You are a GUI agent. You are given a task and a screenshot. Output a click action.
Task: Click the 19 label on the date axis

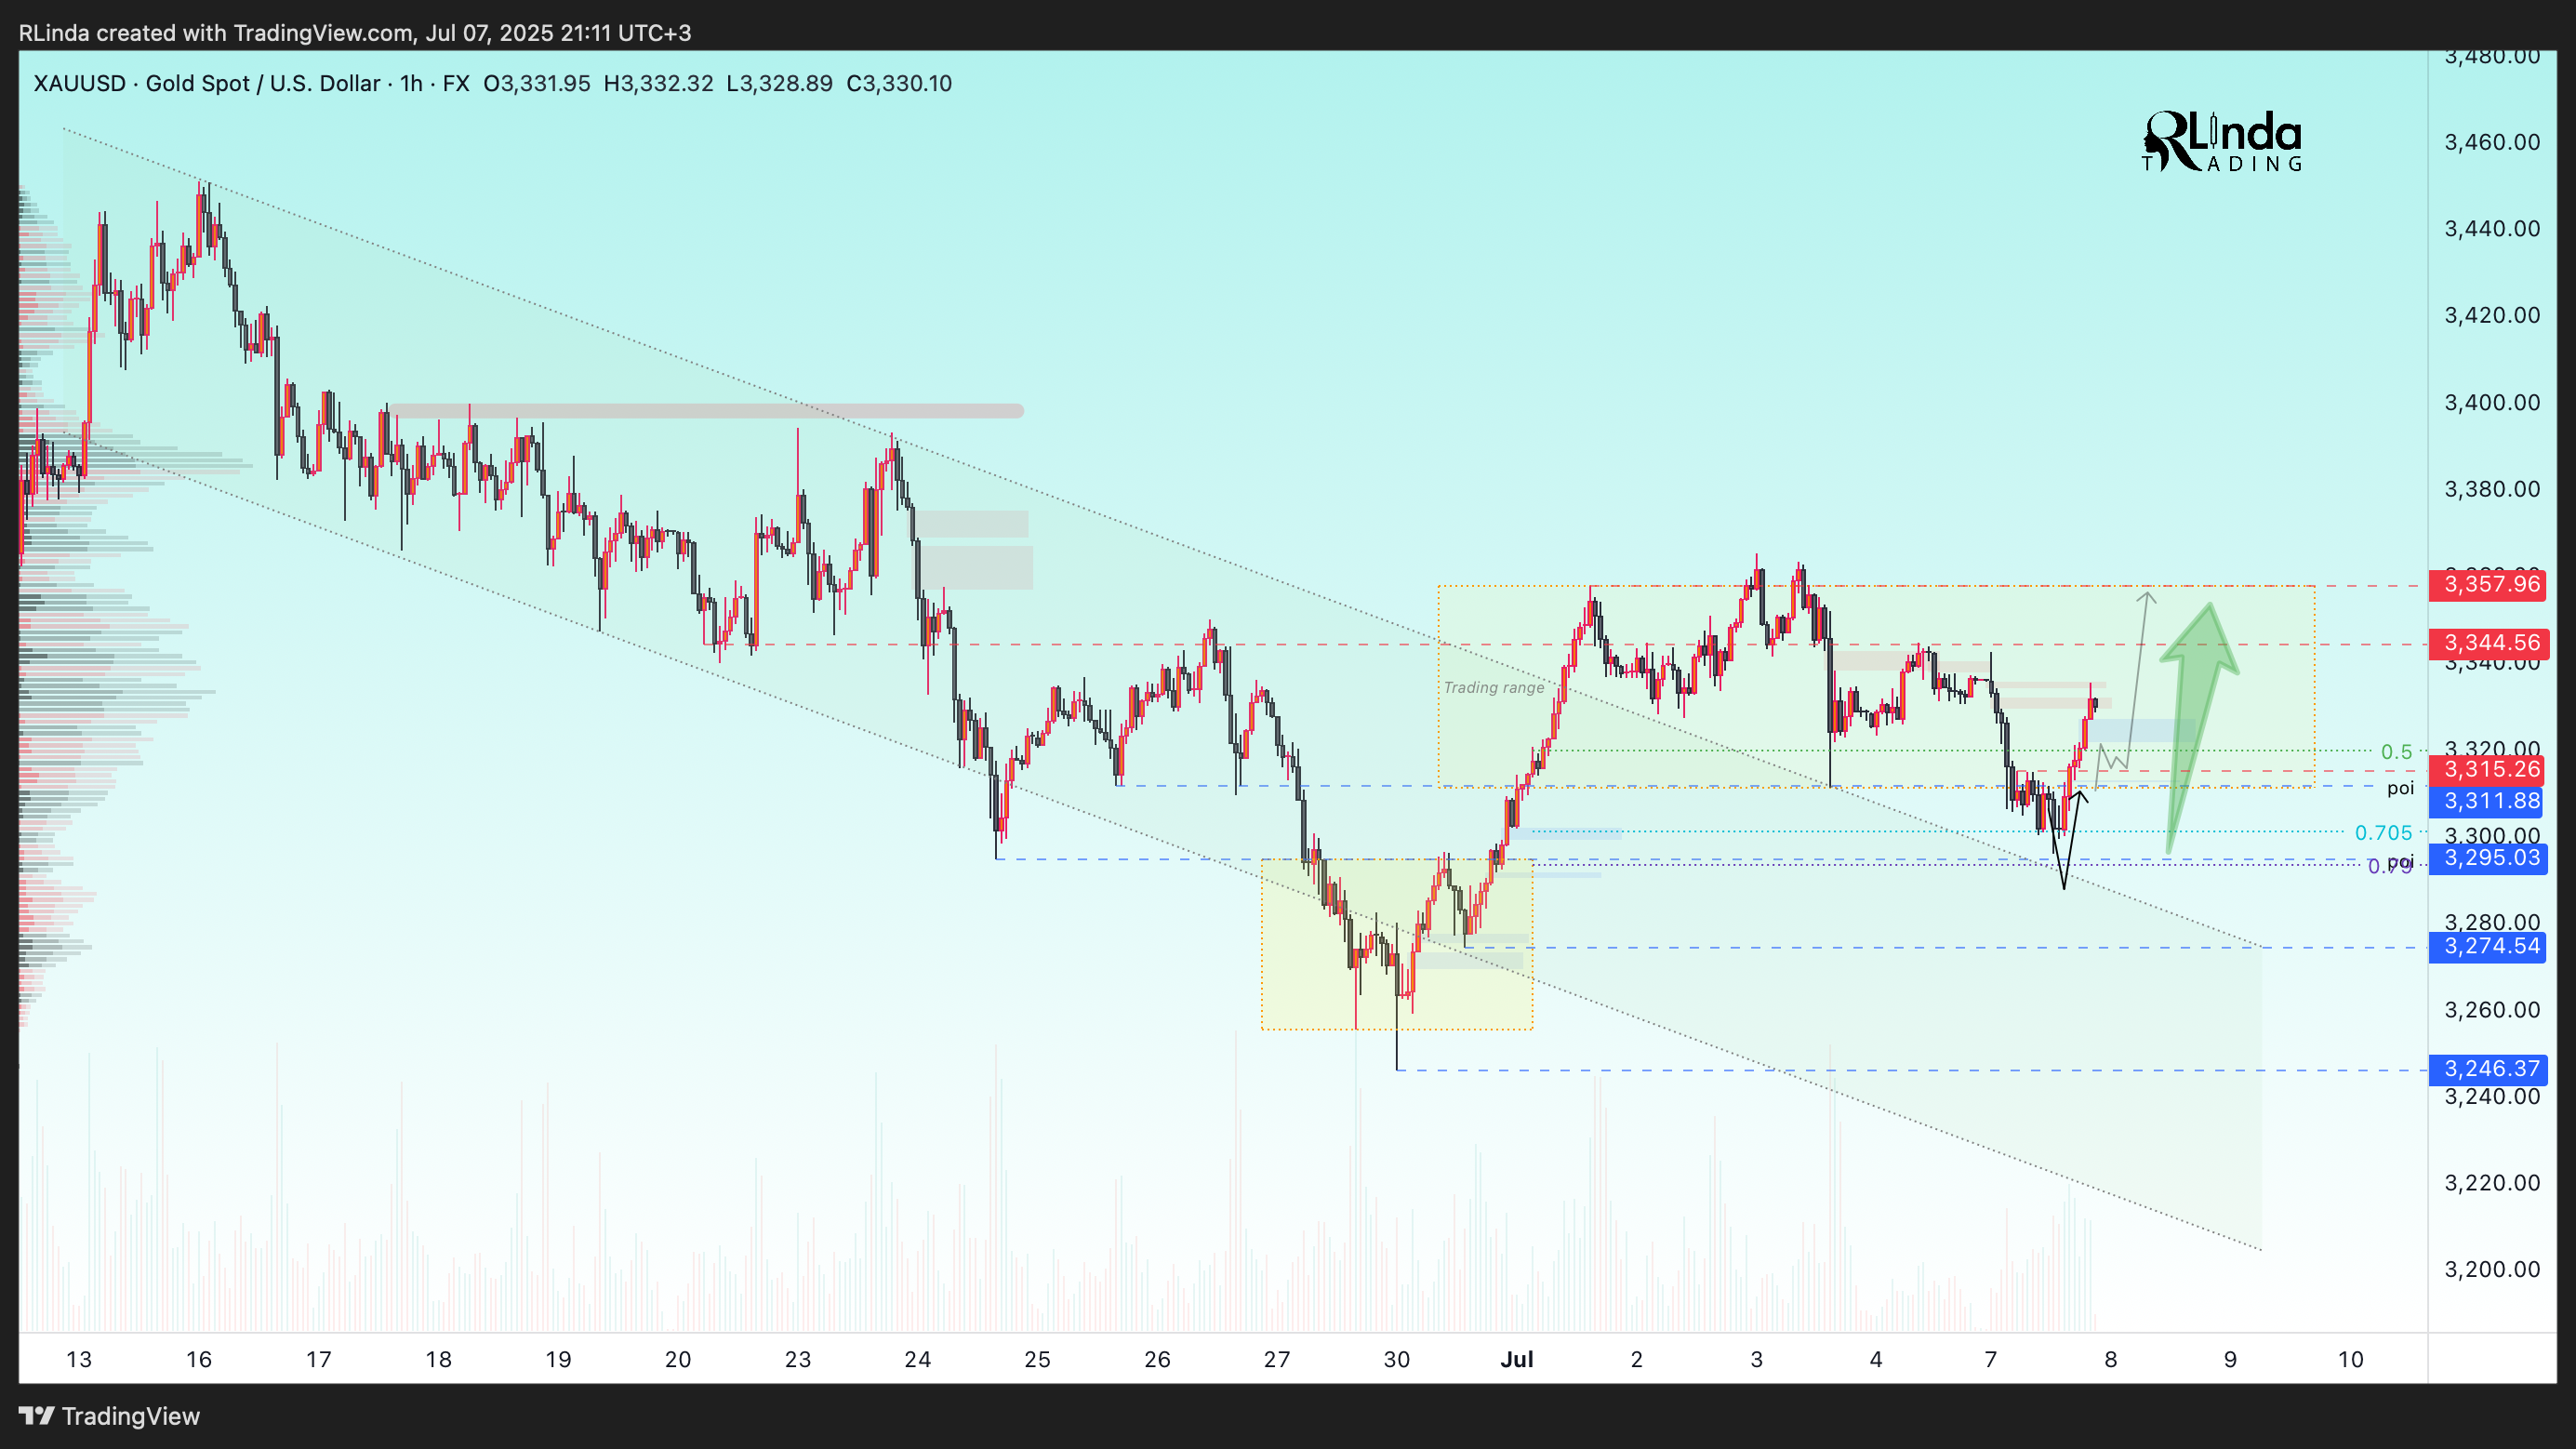click(x=558, y=1360)
